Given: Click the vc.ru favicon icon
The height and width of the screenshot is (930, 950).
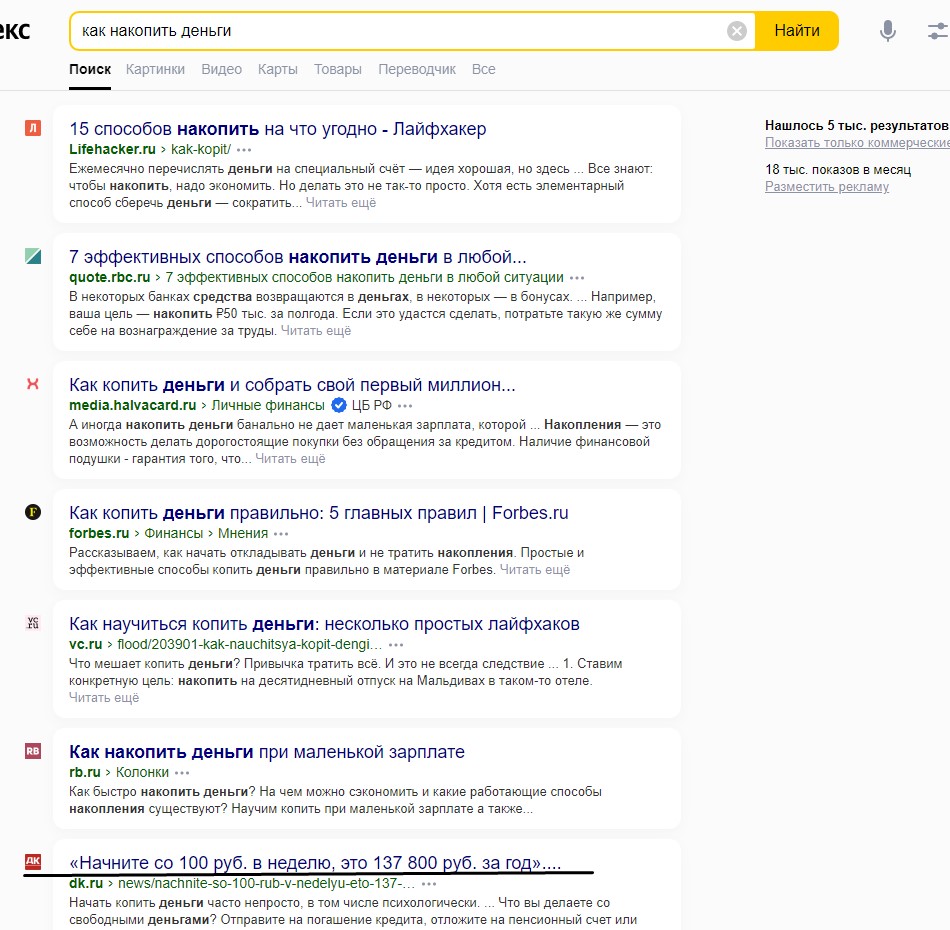Looking at the screenshot, I should click(33, 623).
